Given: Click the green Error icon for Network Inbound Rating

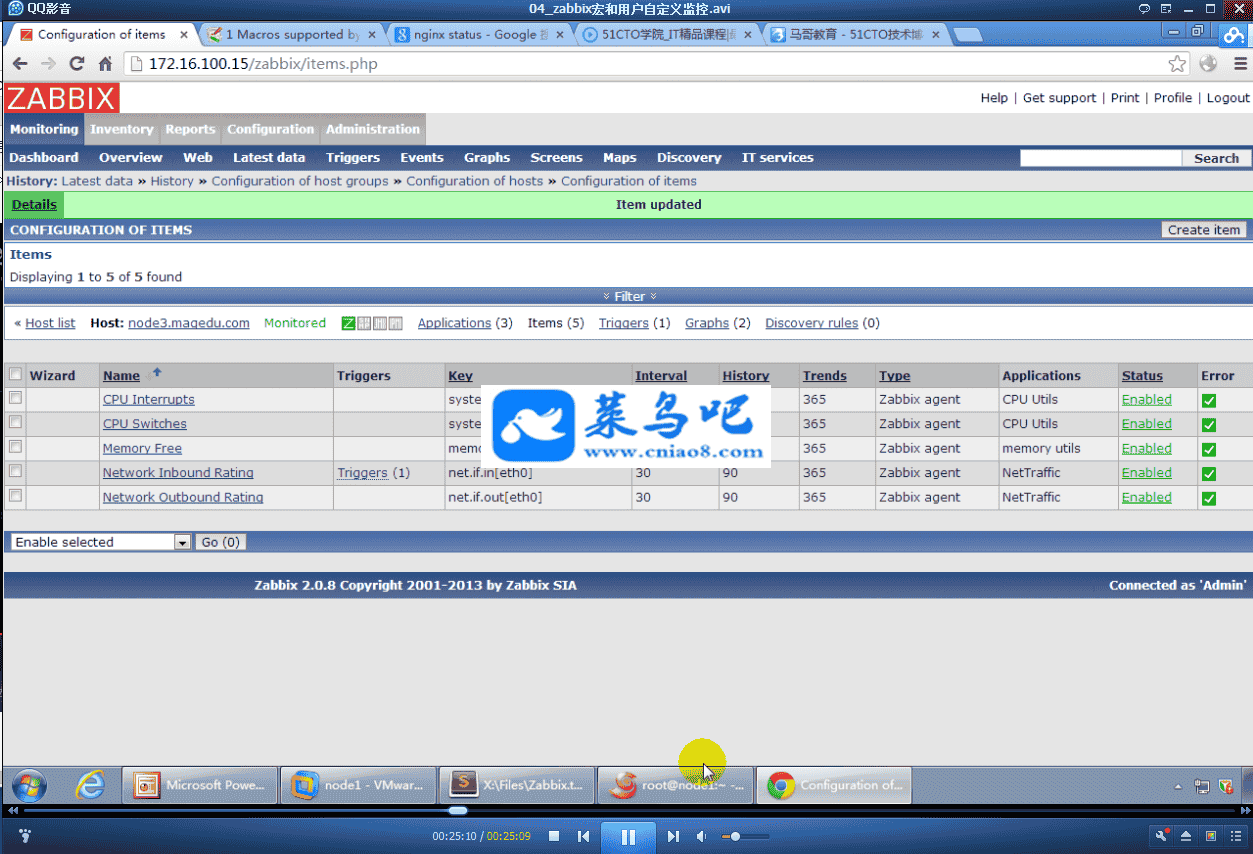Looking at the screenshot, I should pyautogui.click(x=1209, y=474).
